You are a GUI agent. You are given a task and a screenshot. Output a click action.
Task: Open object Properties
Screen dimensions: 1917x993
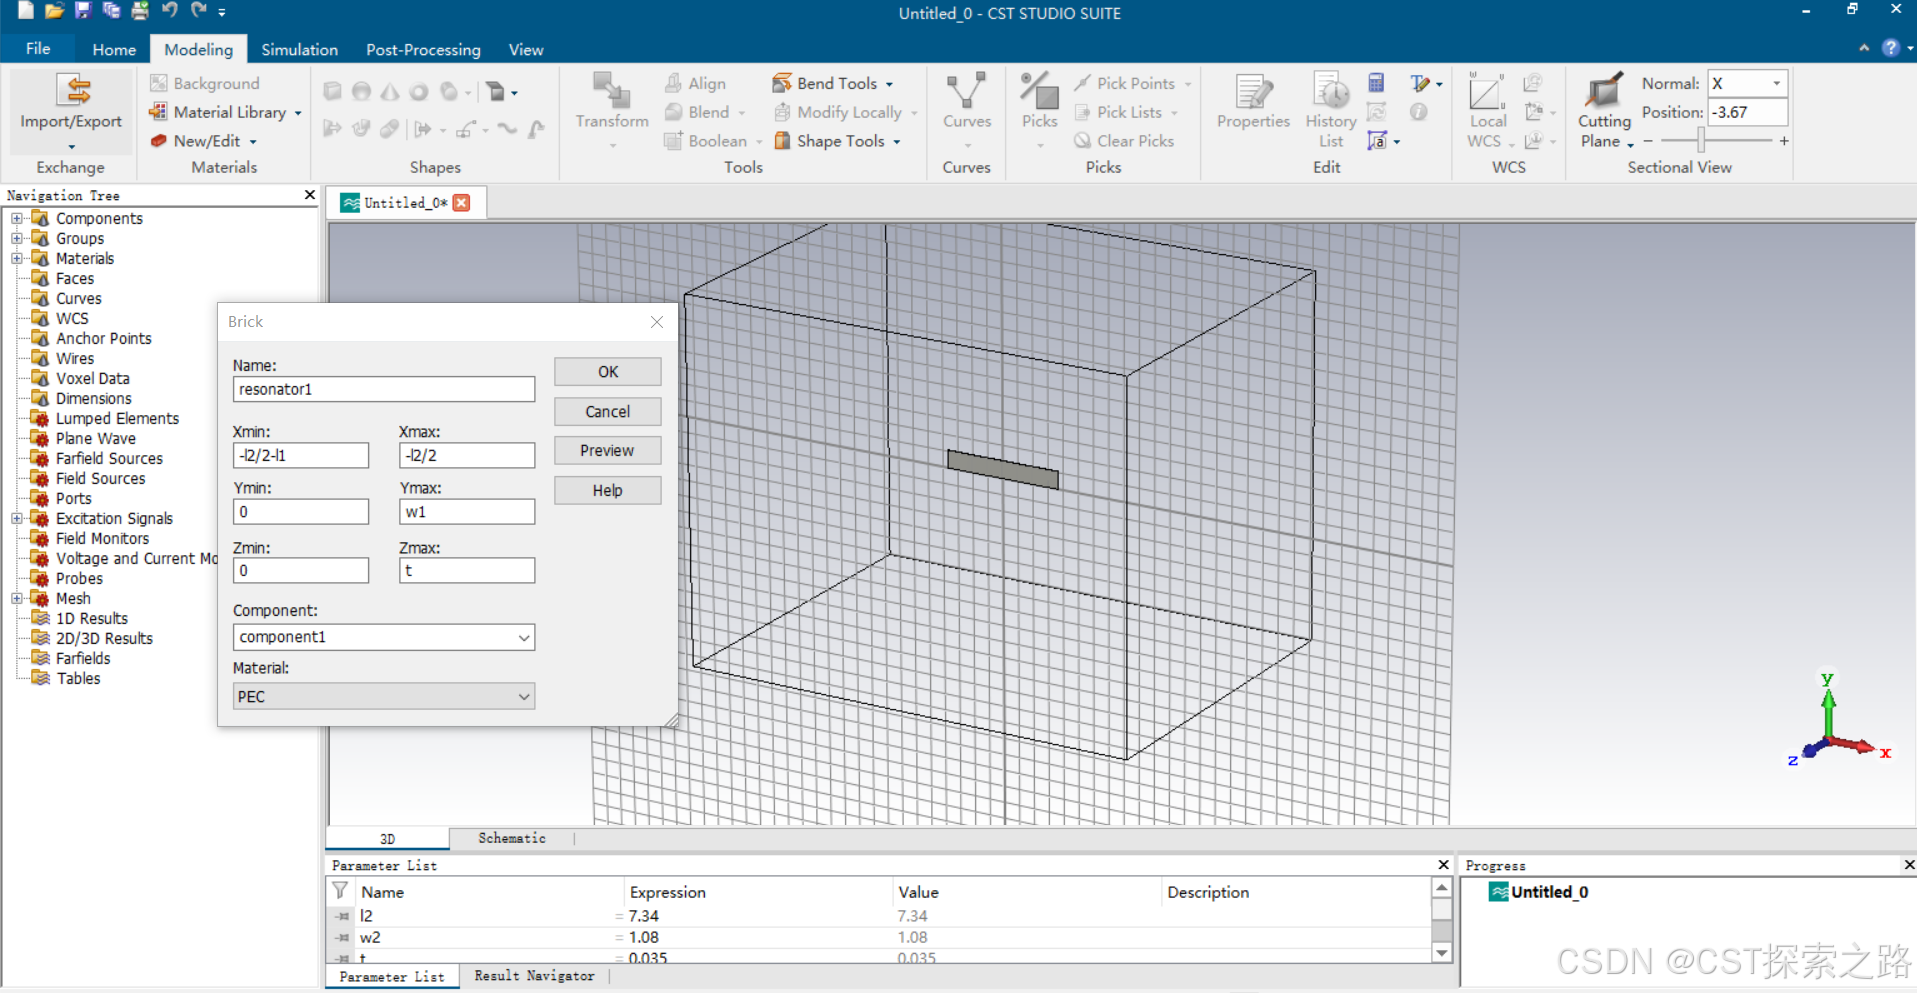pyautogui.click(x=1253, y=102)
